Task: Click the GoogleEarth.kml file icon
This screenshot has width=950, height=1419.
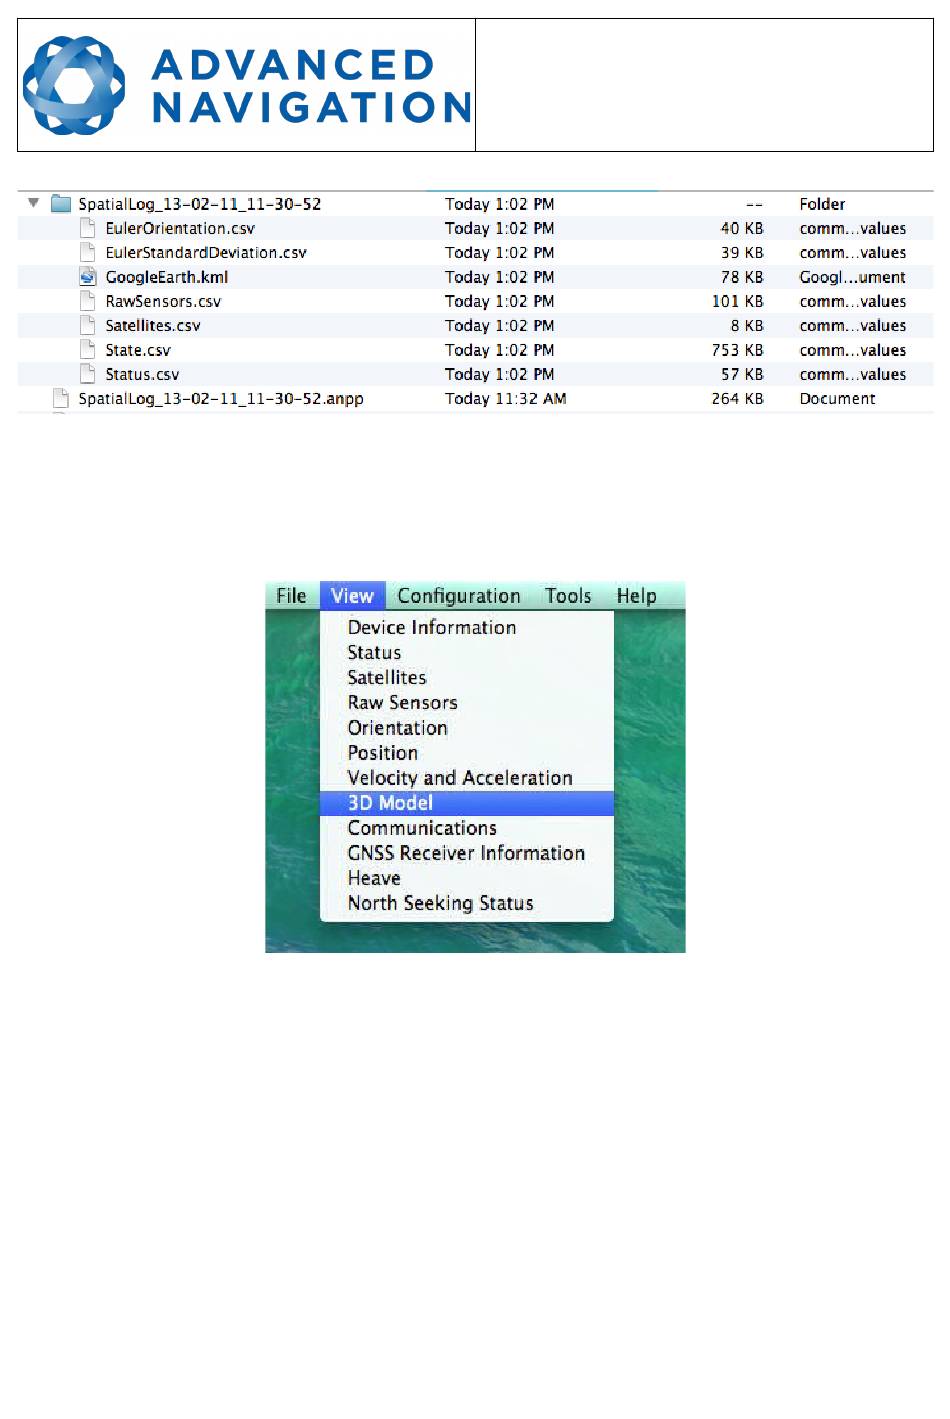Action: pyautogui.click(x=88, y=277)
